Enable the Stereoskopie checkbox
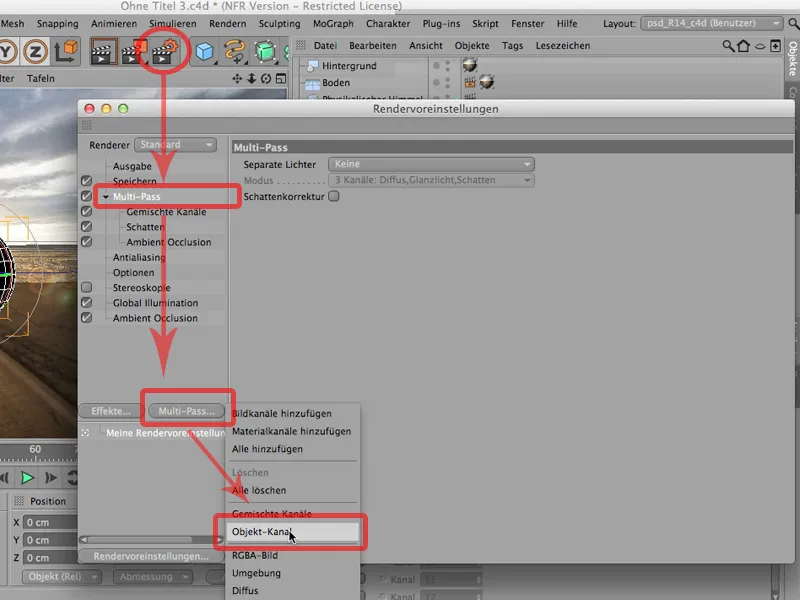 click(x=87, y=287)
